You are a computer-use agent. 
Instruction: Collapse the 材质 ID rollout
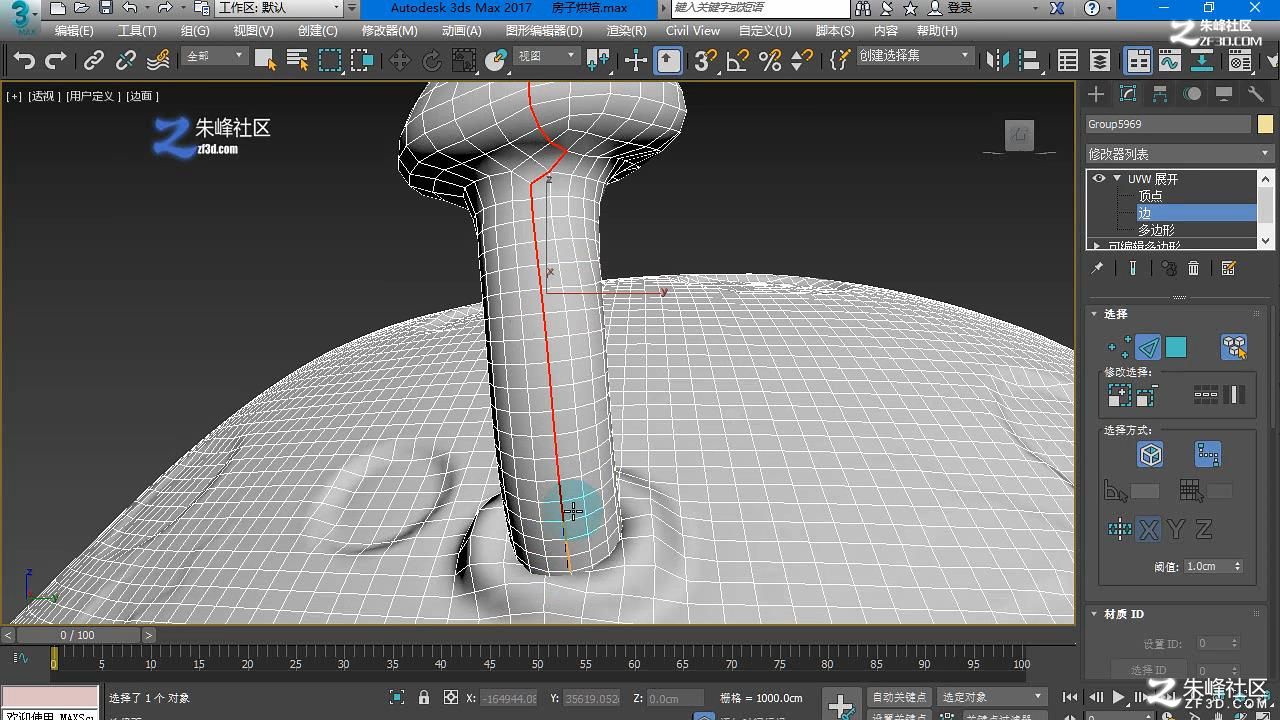click(1094, 614)
